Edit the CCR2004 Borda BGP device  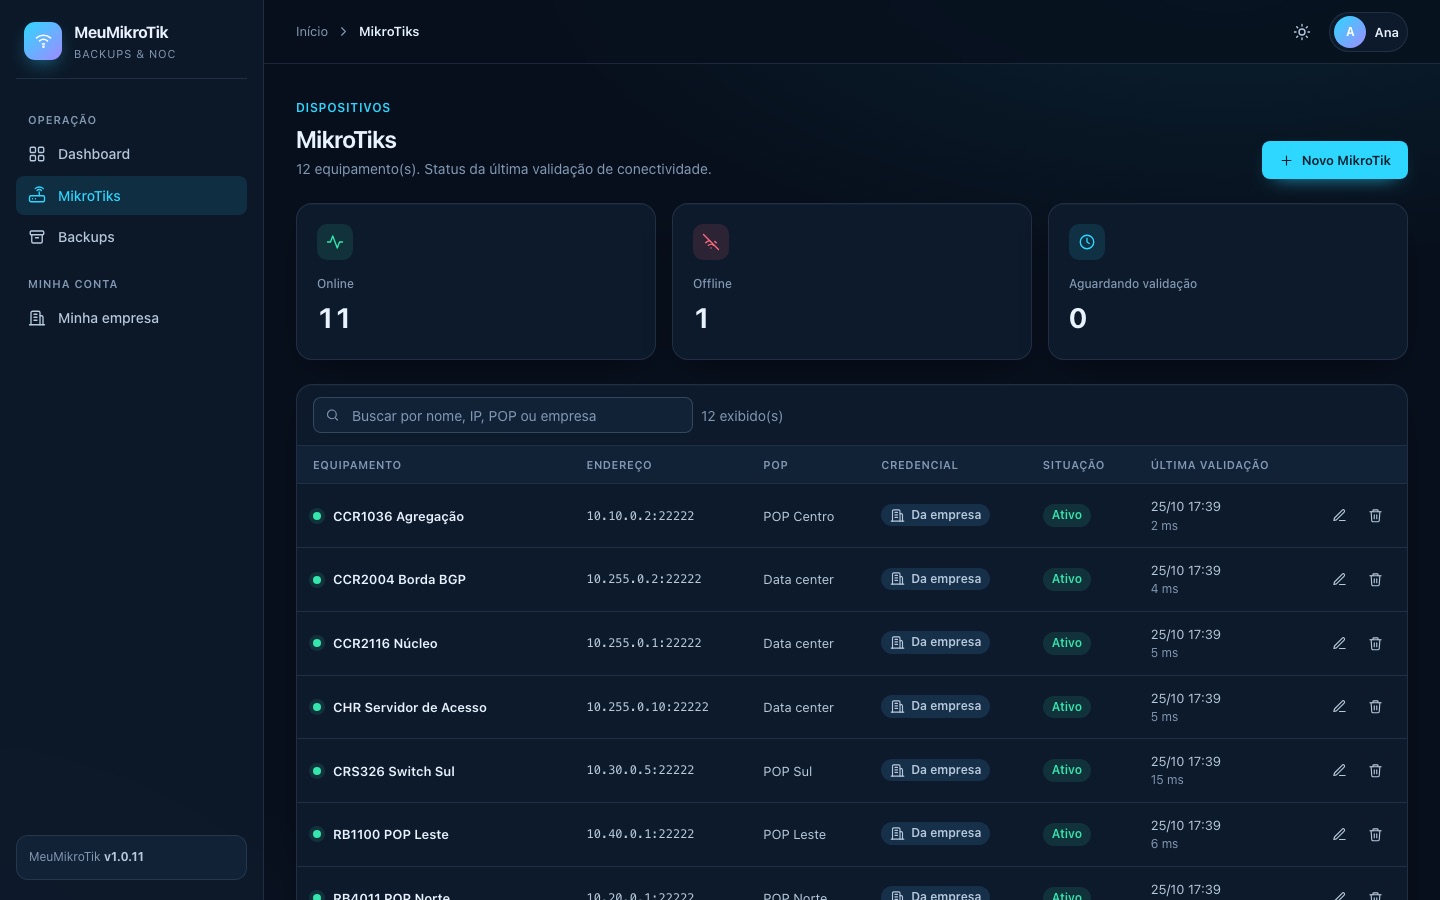[x=1340, y=580]
